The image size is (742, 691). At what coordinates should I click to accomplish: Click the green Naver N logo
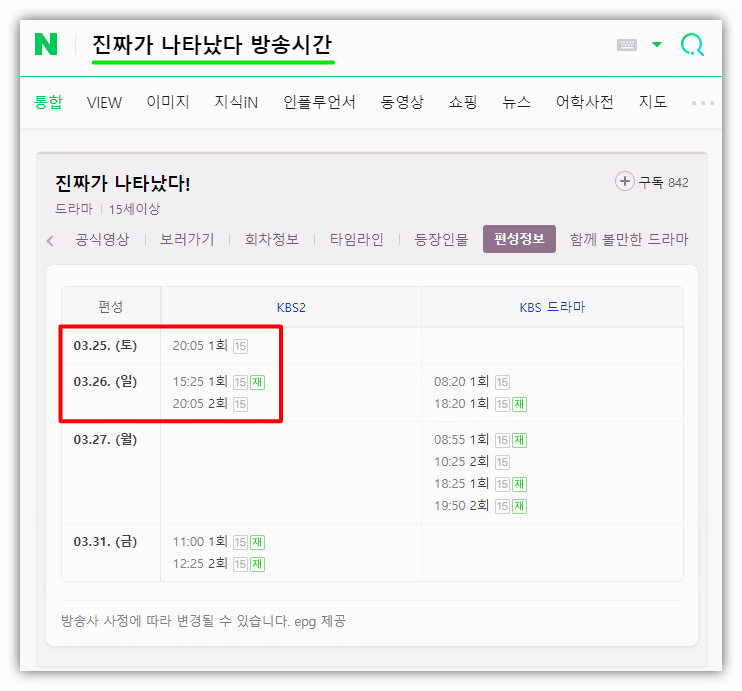(46, 44)
